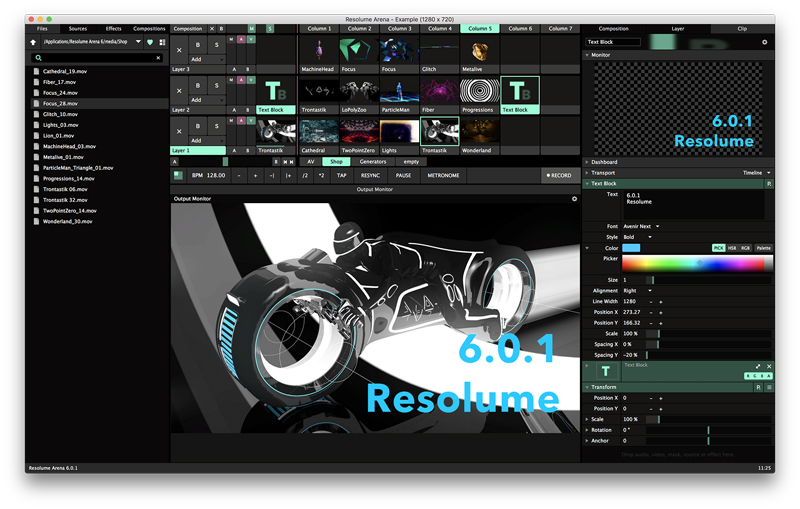Open the Transport Timeline dropdown
This screenshot has width=800, height=509.
(x=756, y=173)
